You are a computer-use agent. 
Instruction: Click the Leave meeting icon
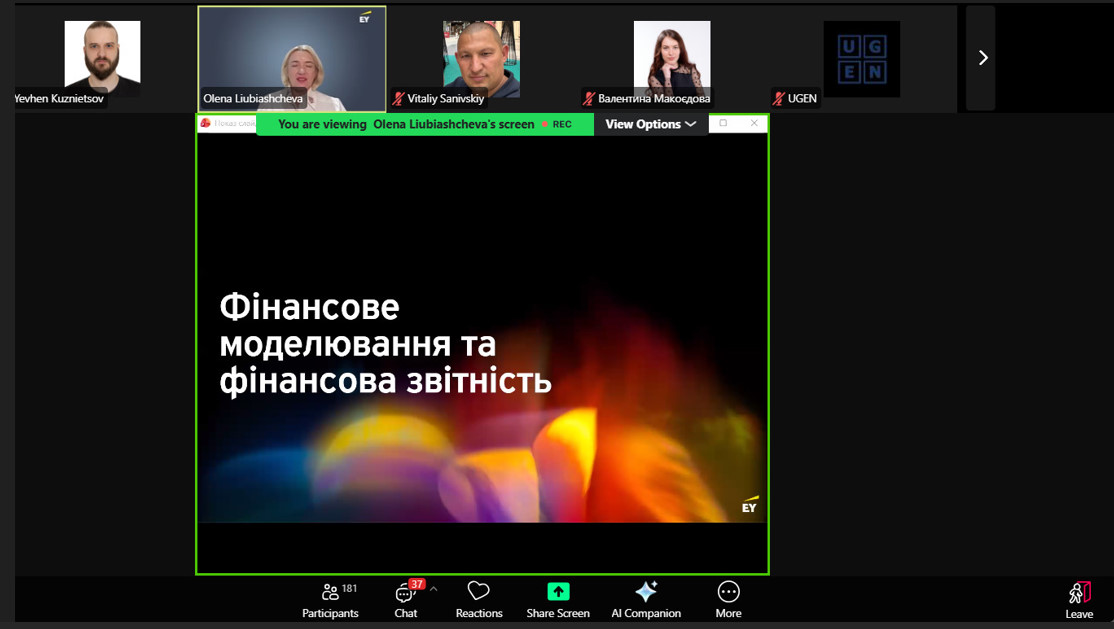(1079, 593)
